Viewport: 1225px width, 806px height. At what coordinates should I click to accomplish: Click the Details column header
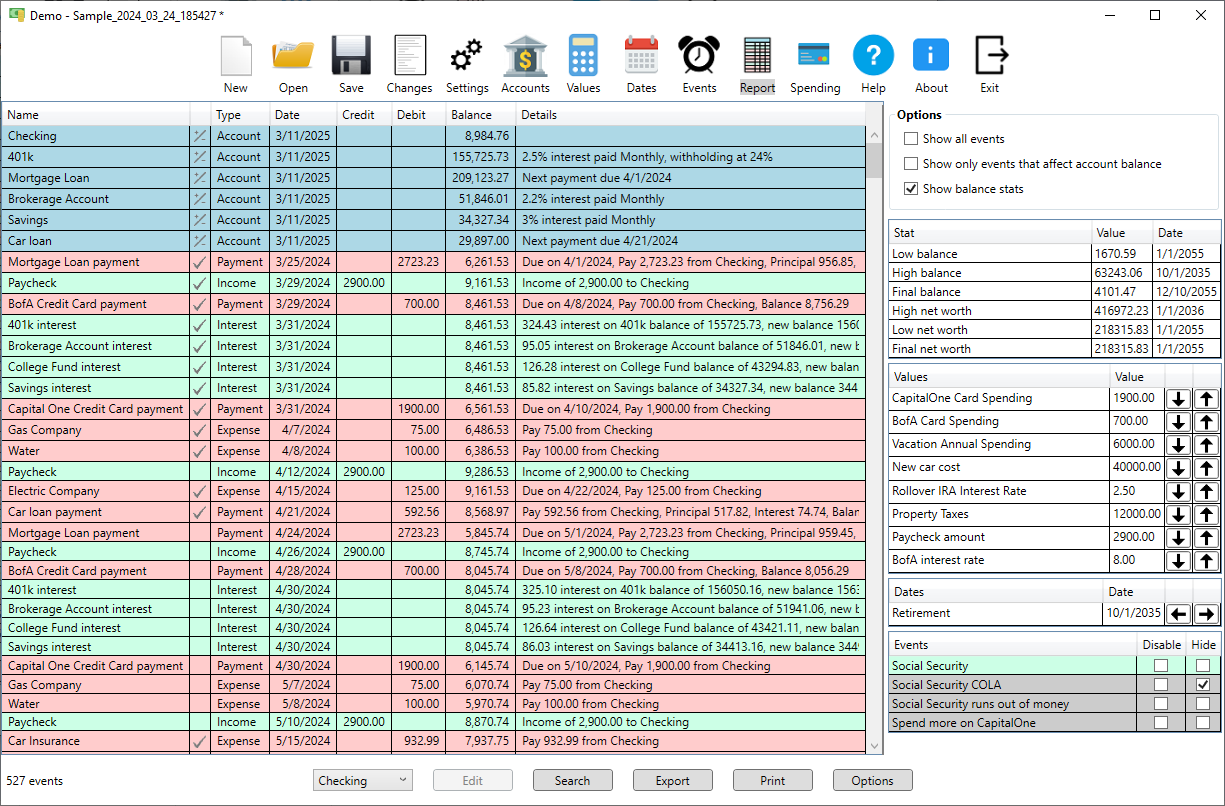click(690, 115)
